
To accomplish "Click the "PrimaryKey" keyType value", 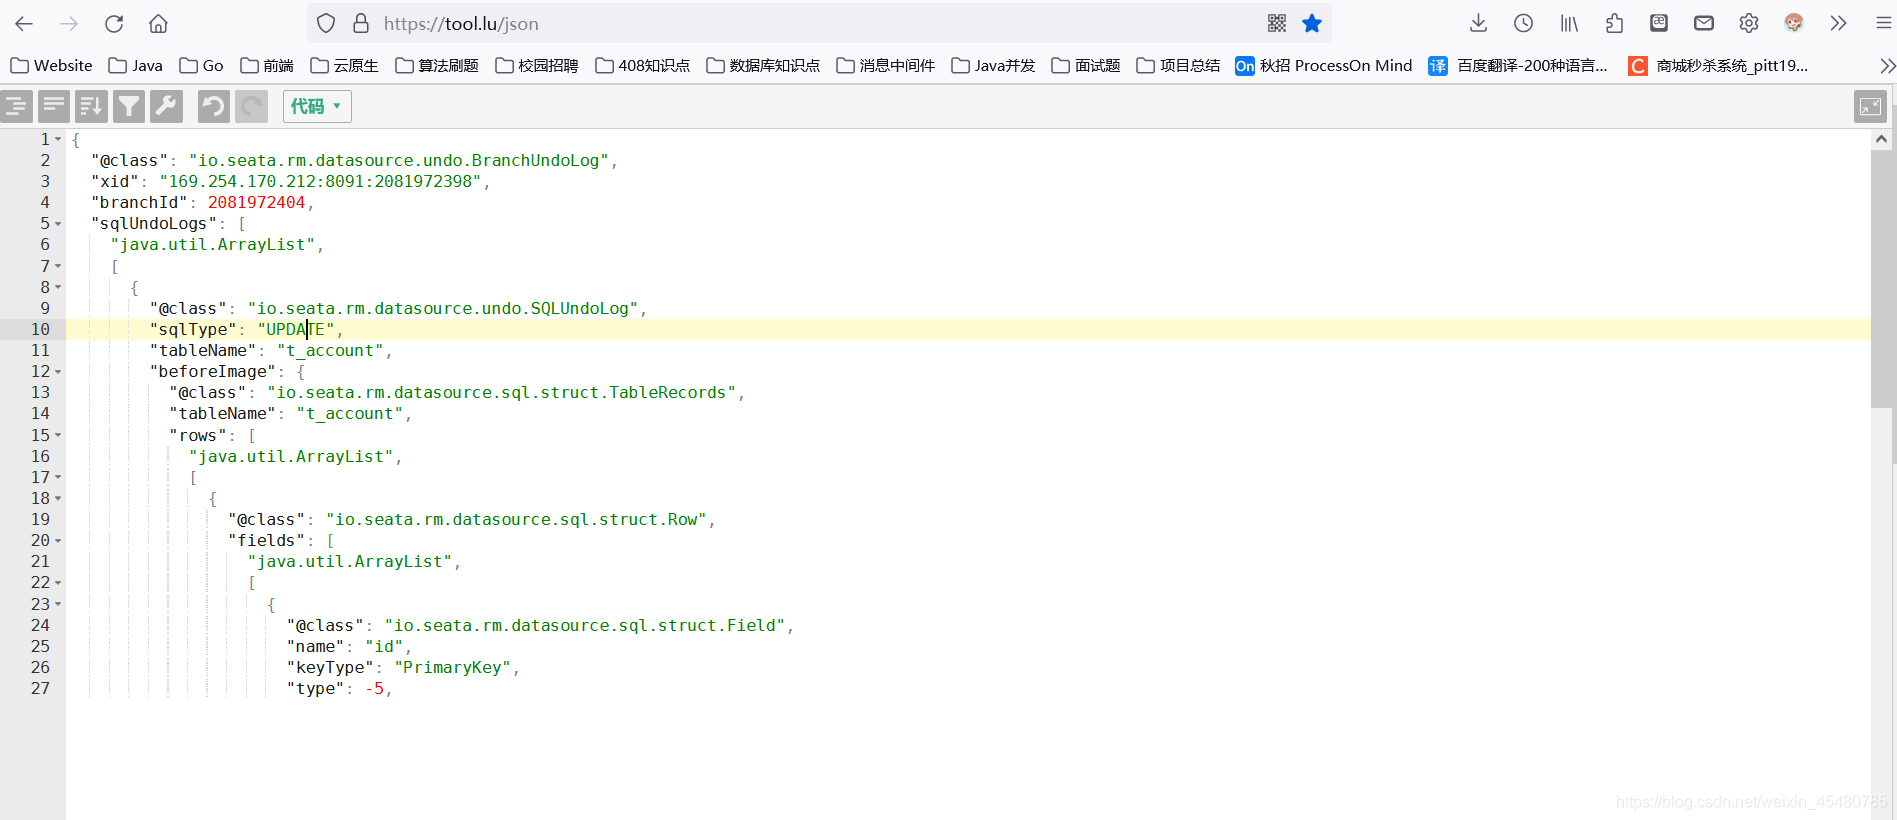I will (x=453, y=667).
